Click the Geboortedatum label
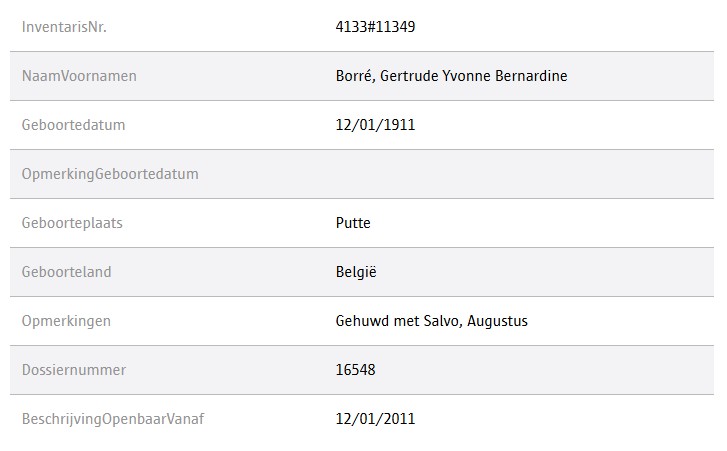Viewport: 727px width, 451px height. coord(73,125)
